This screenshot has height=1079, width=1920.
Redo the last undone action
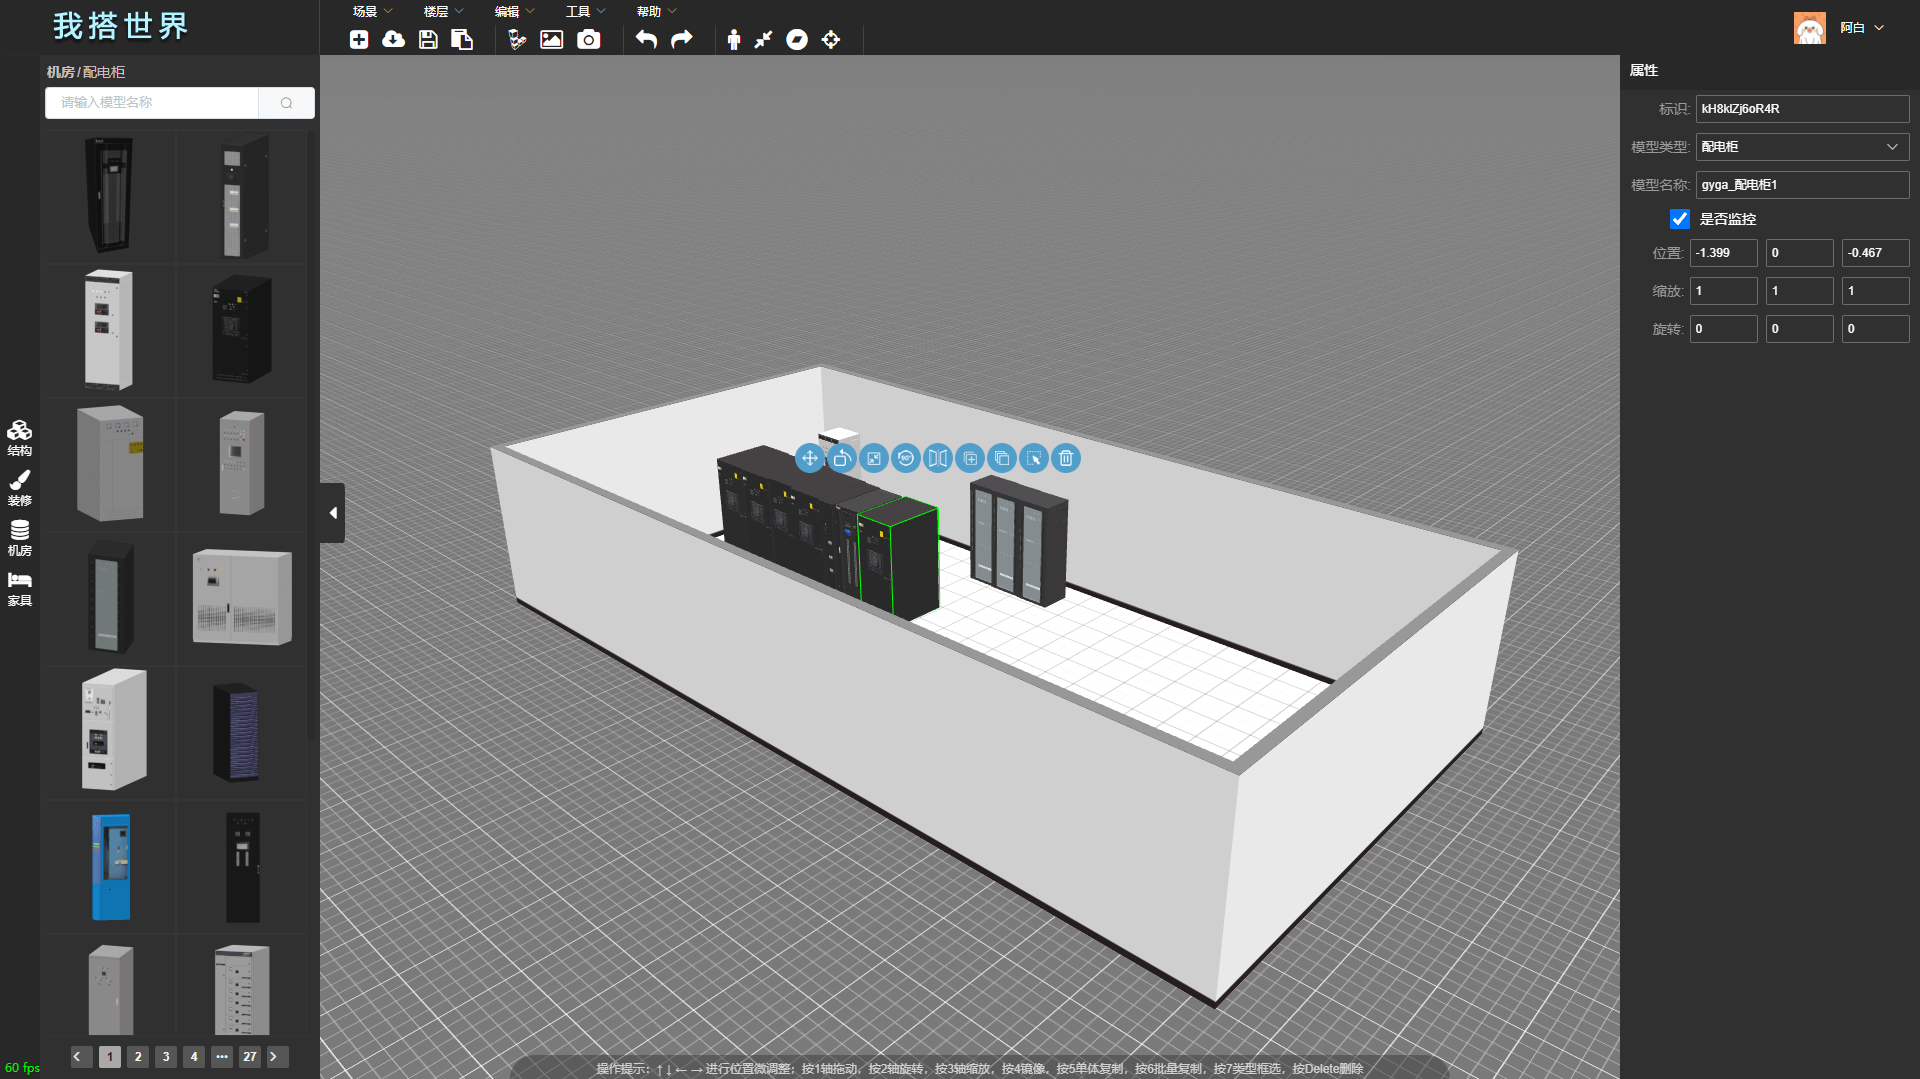pos(682,40)
